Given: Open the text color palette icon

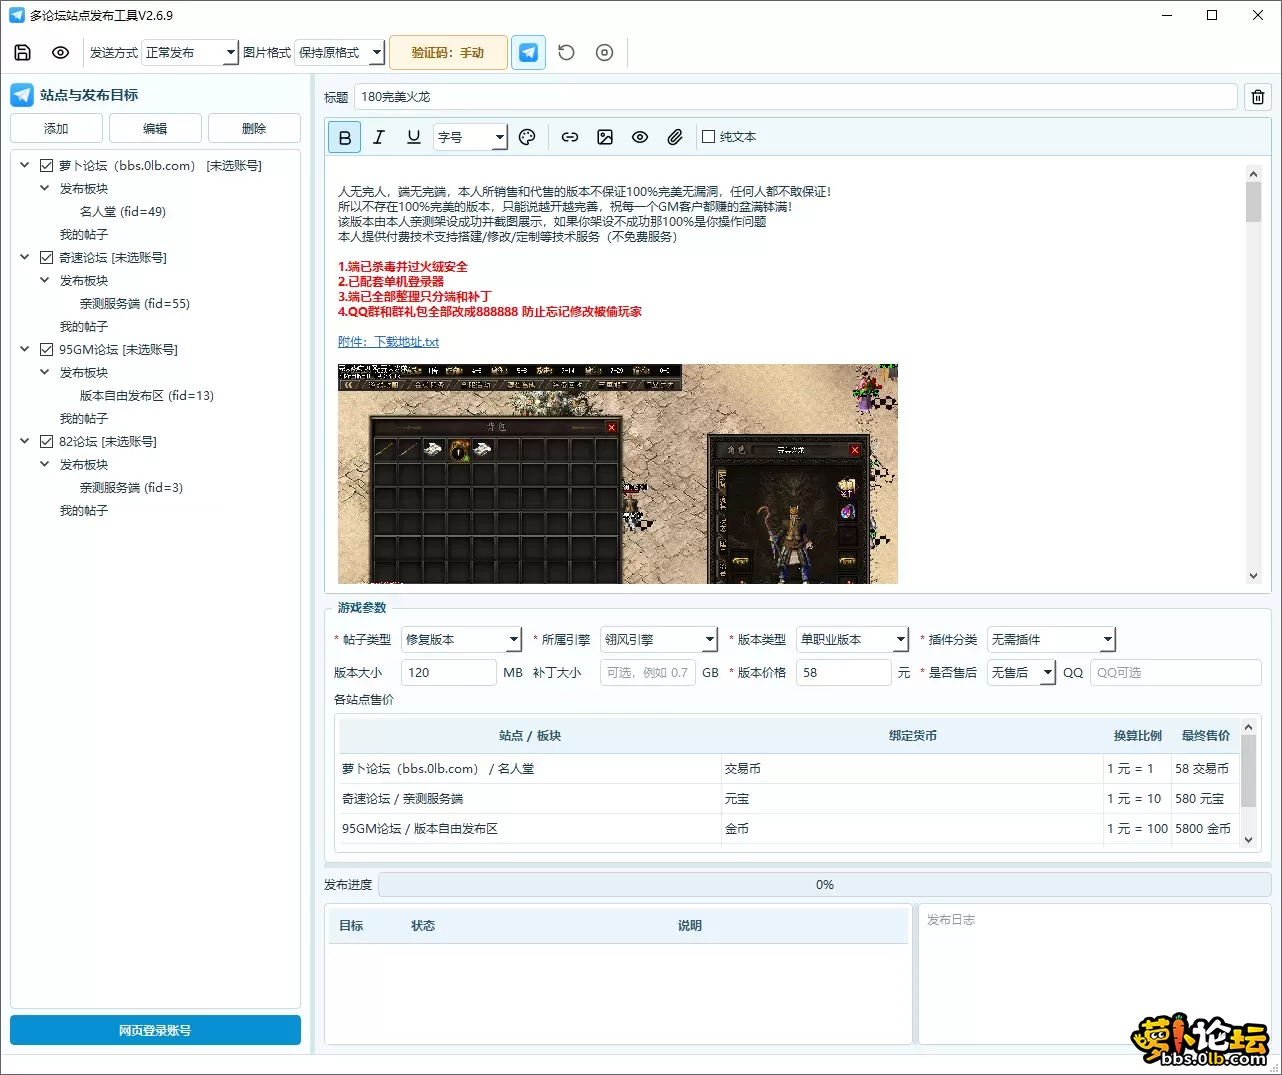Looking at the screenshot, I should click(528, 138).
